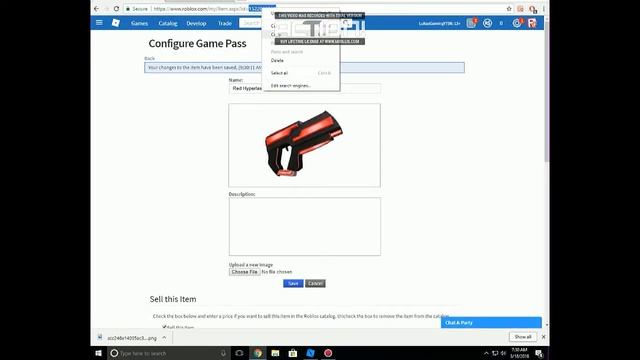Open the Develop page
The height and width of the screenshot is (360, 640).
click(x=196, y=23)
